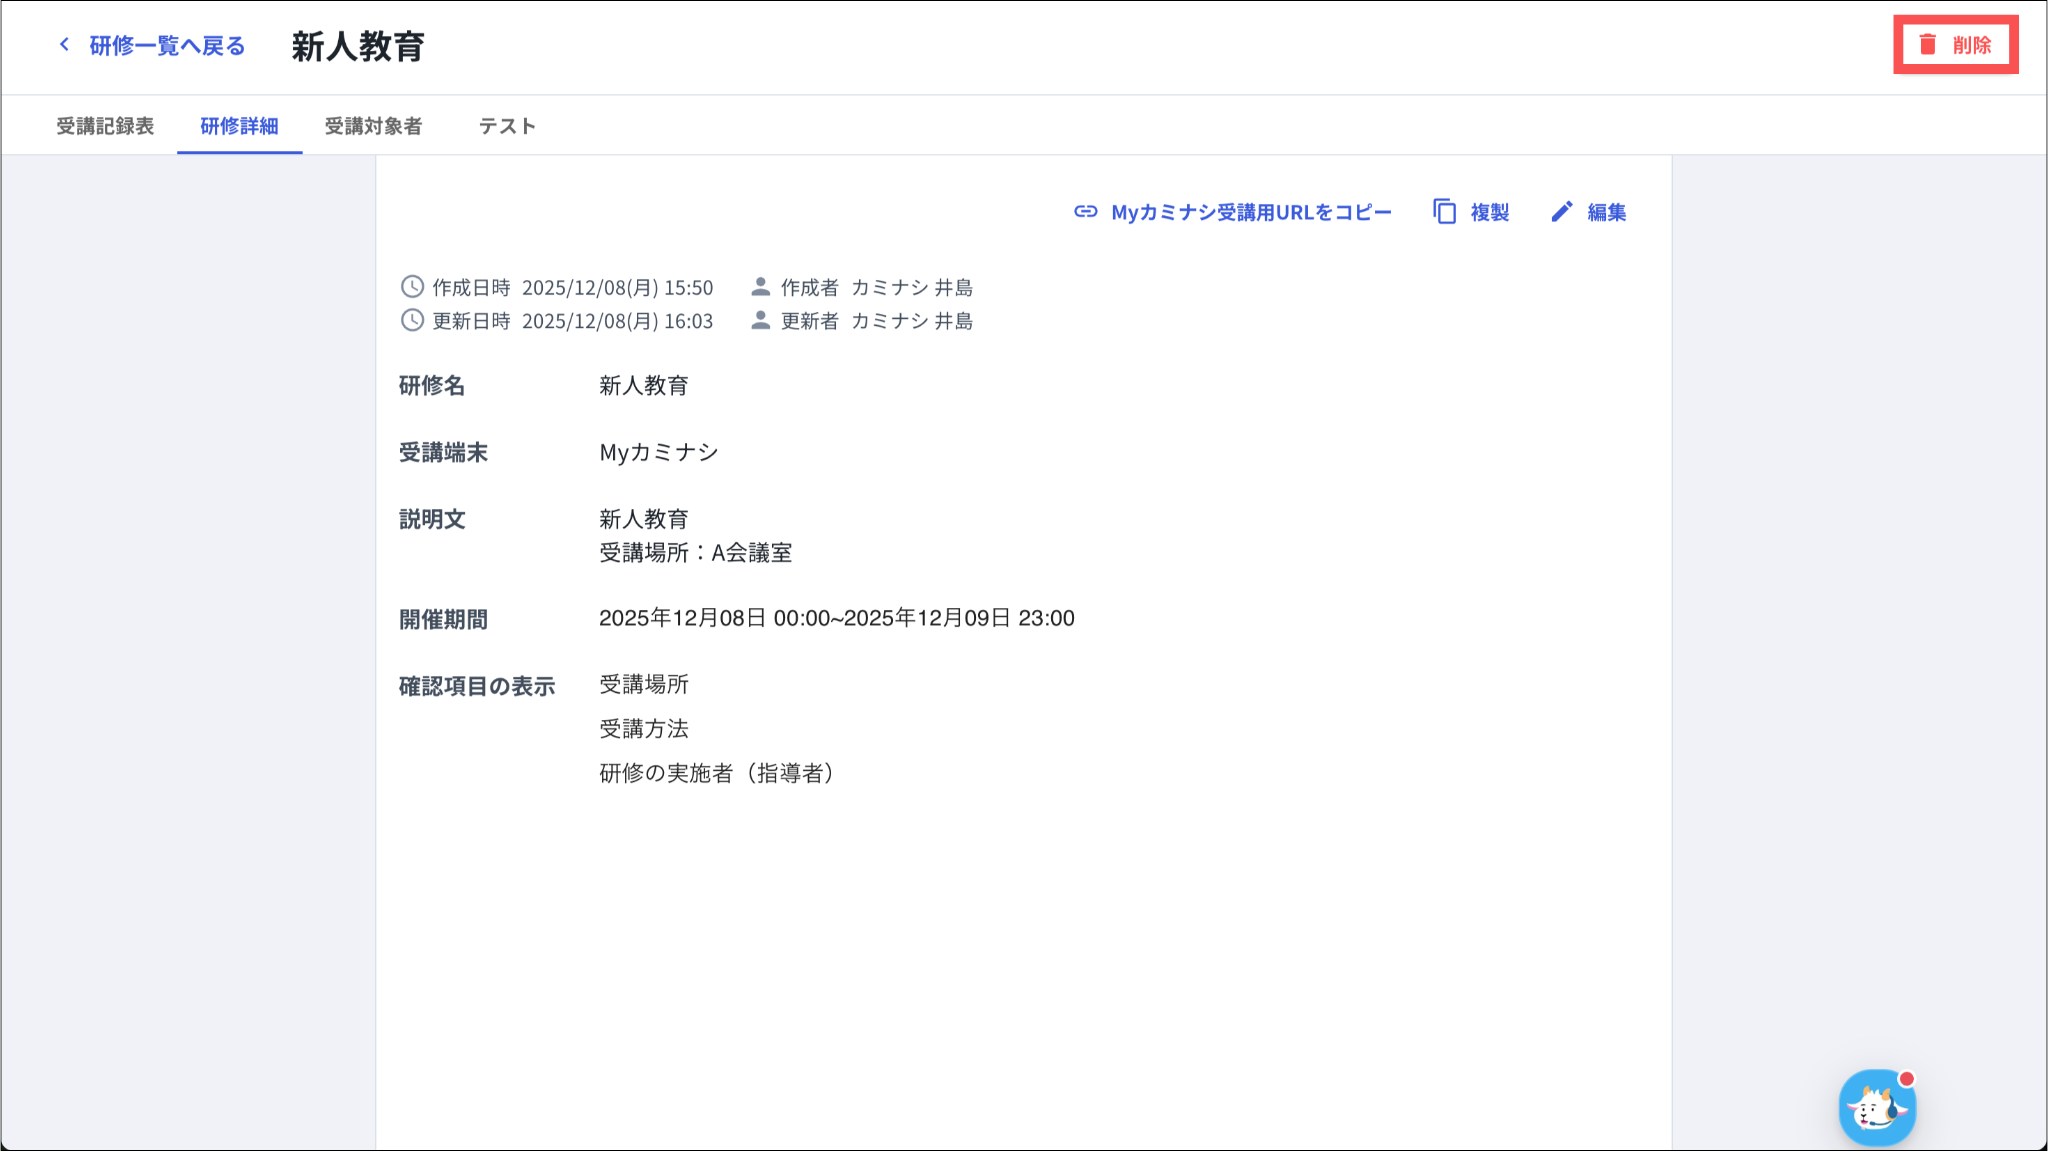Open the 受講対象者 tab
This screenshot has height=1151, width=2048.
373,126
